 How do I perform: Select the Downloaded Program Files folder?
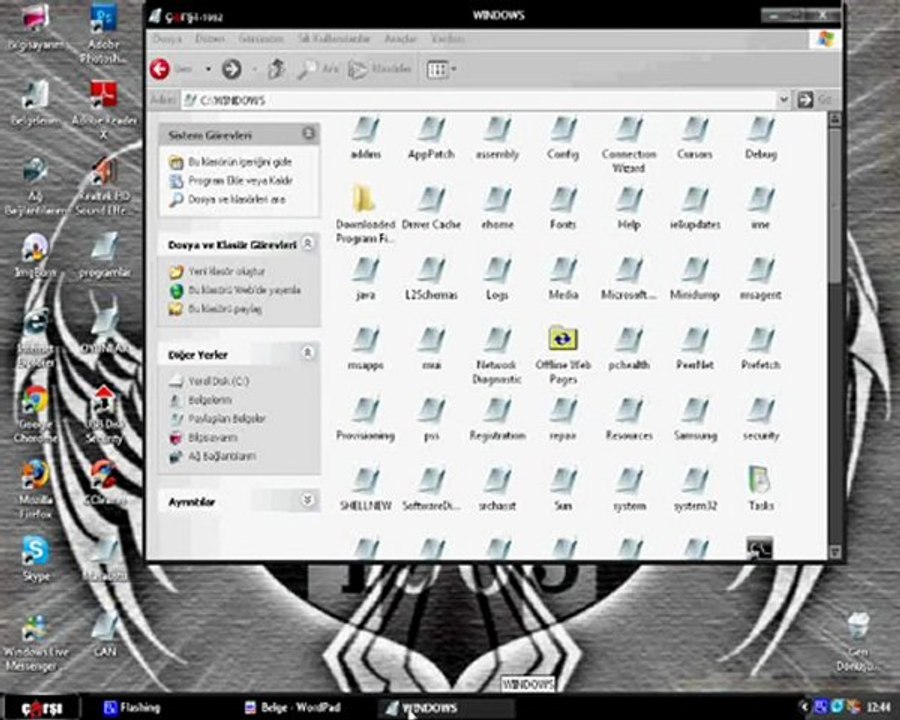(366, 215)
